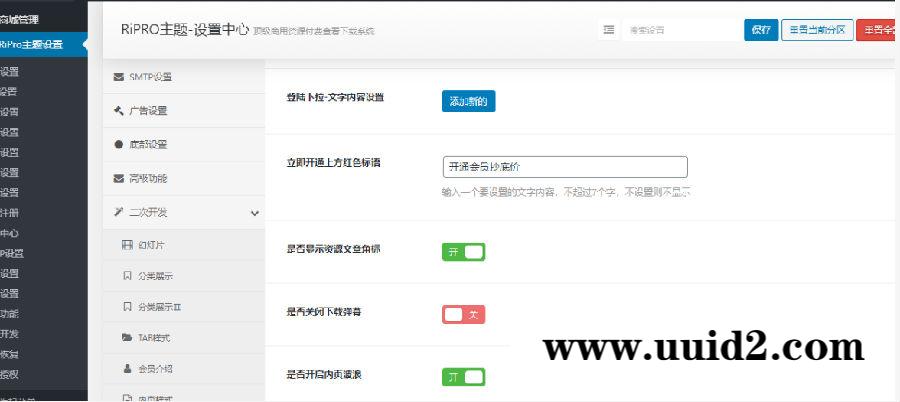
Task: Focus the settings search box
Action: tap(680, 30)
